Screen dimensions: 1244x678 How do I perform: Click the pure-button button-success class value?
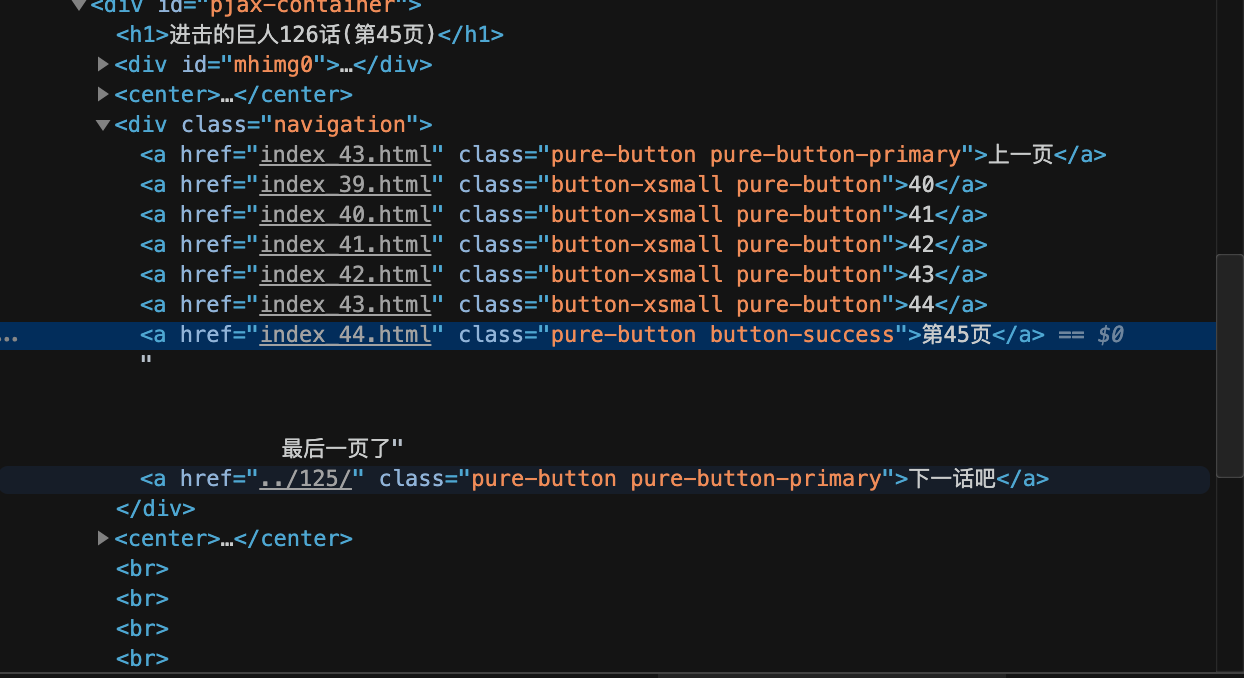pyautogui.click(x=723, y=335)
